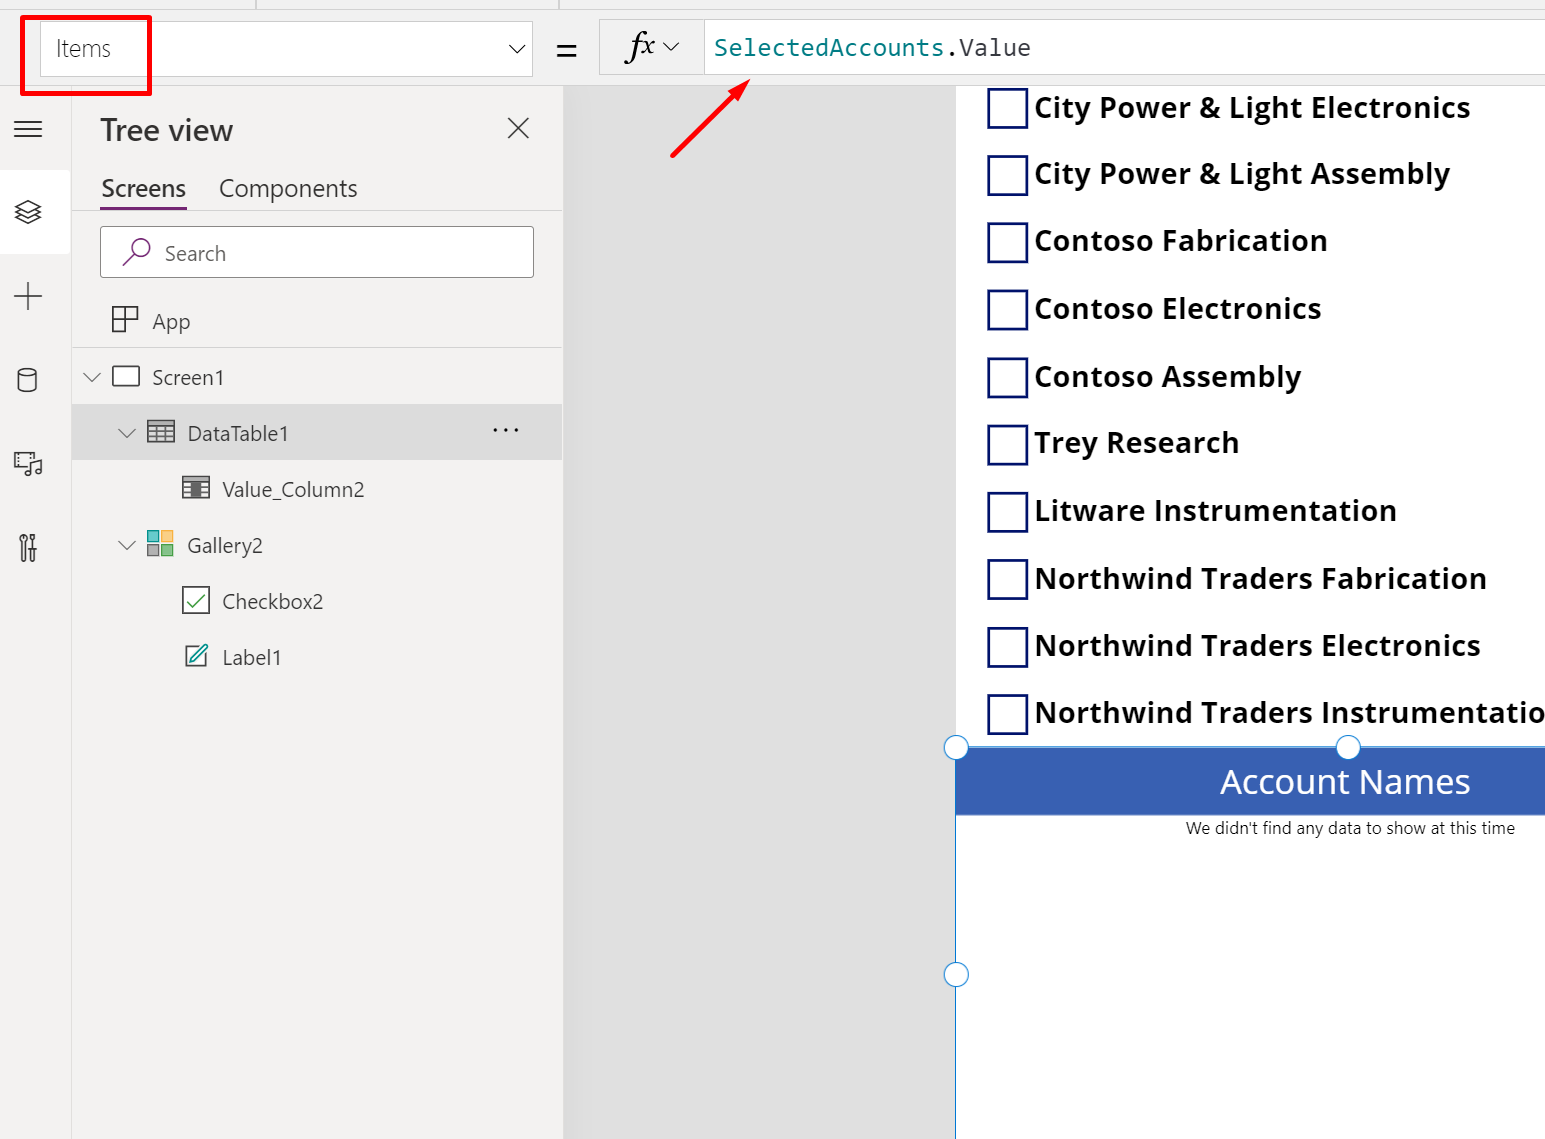The width and height of the screenshot is (1545, 1139).
Task: Open DataTable1 more options ellipsis
Action: (x=506, y=431)
